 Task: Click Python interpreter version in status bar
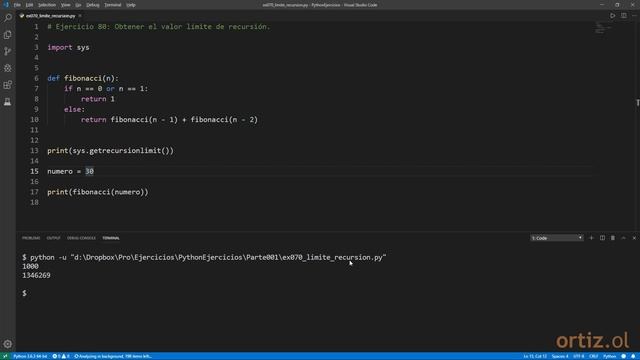[x=30, y=356]
